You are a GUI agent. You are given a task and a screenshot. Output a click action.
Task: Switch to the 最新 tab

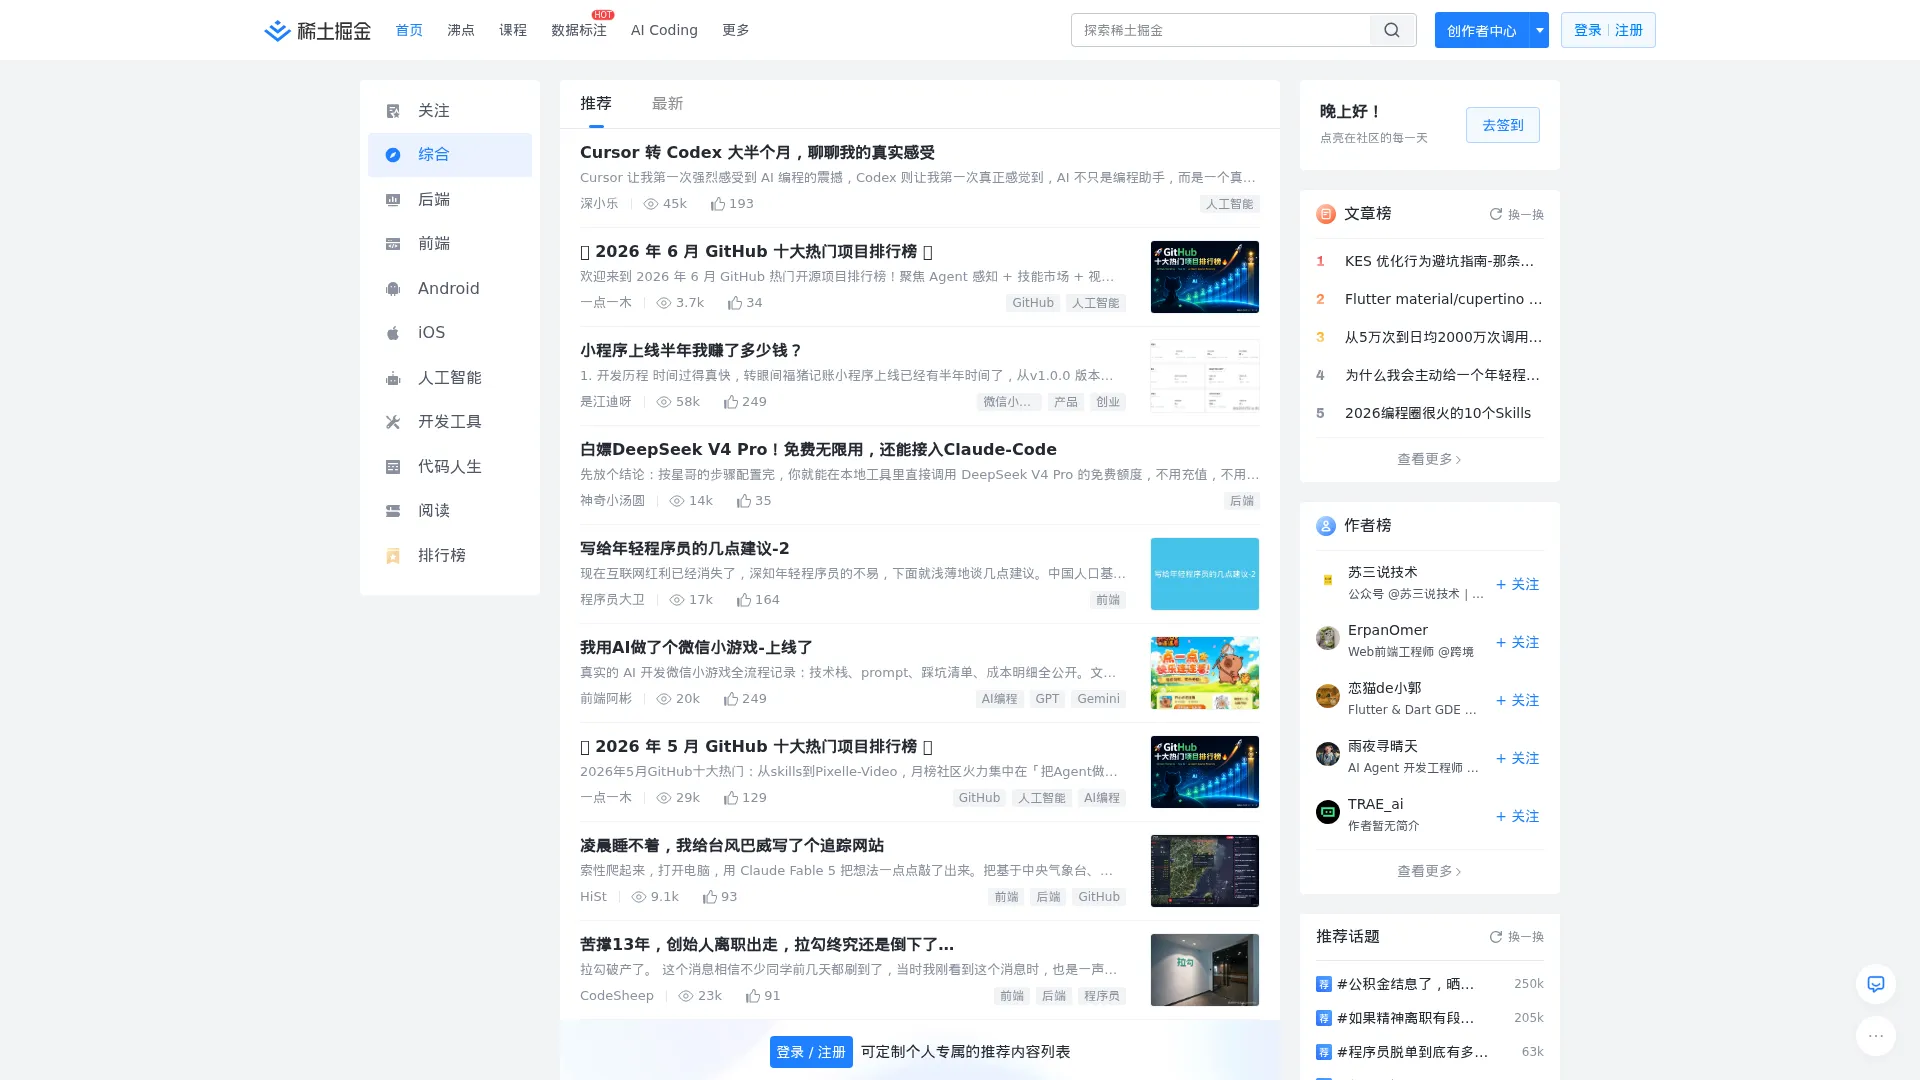(x=668, y=104)
